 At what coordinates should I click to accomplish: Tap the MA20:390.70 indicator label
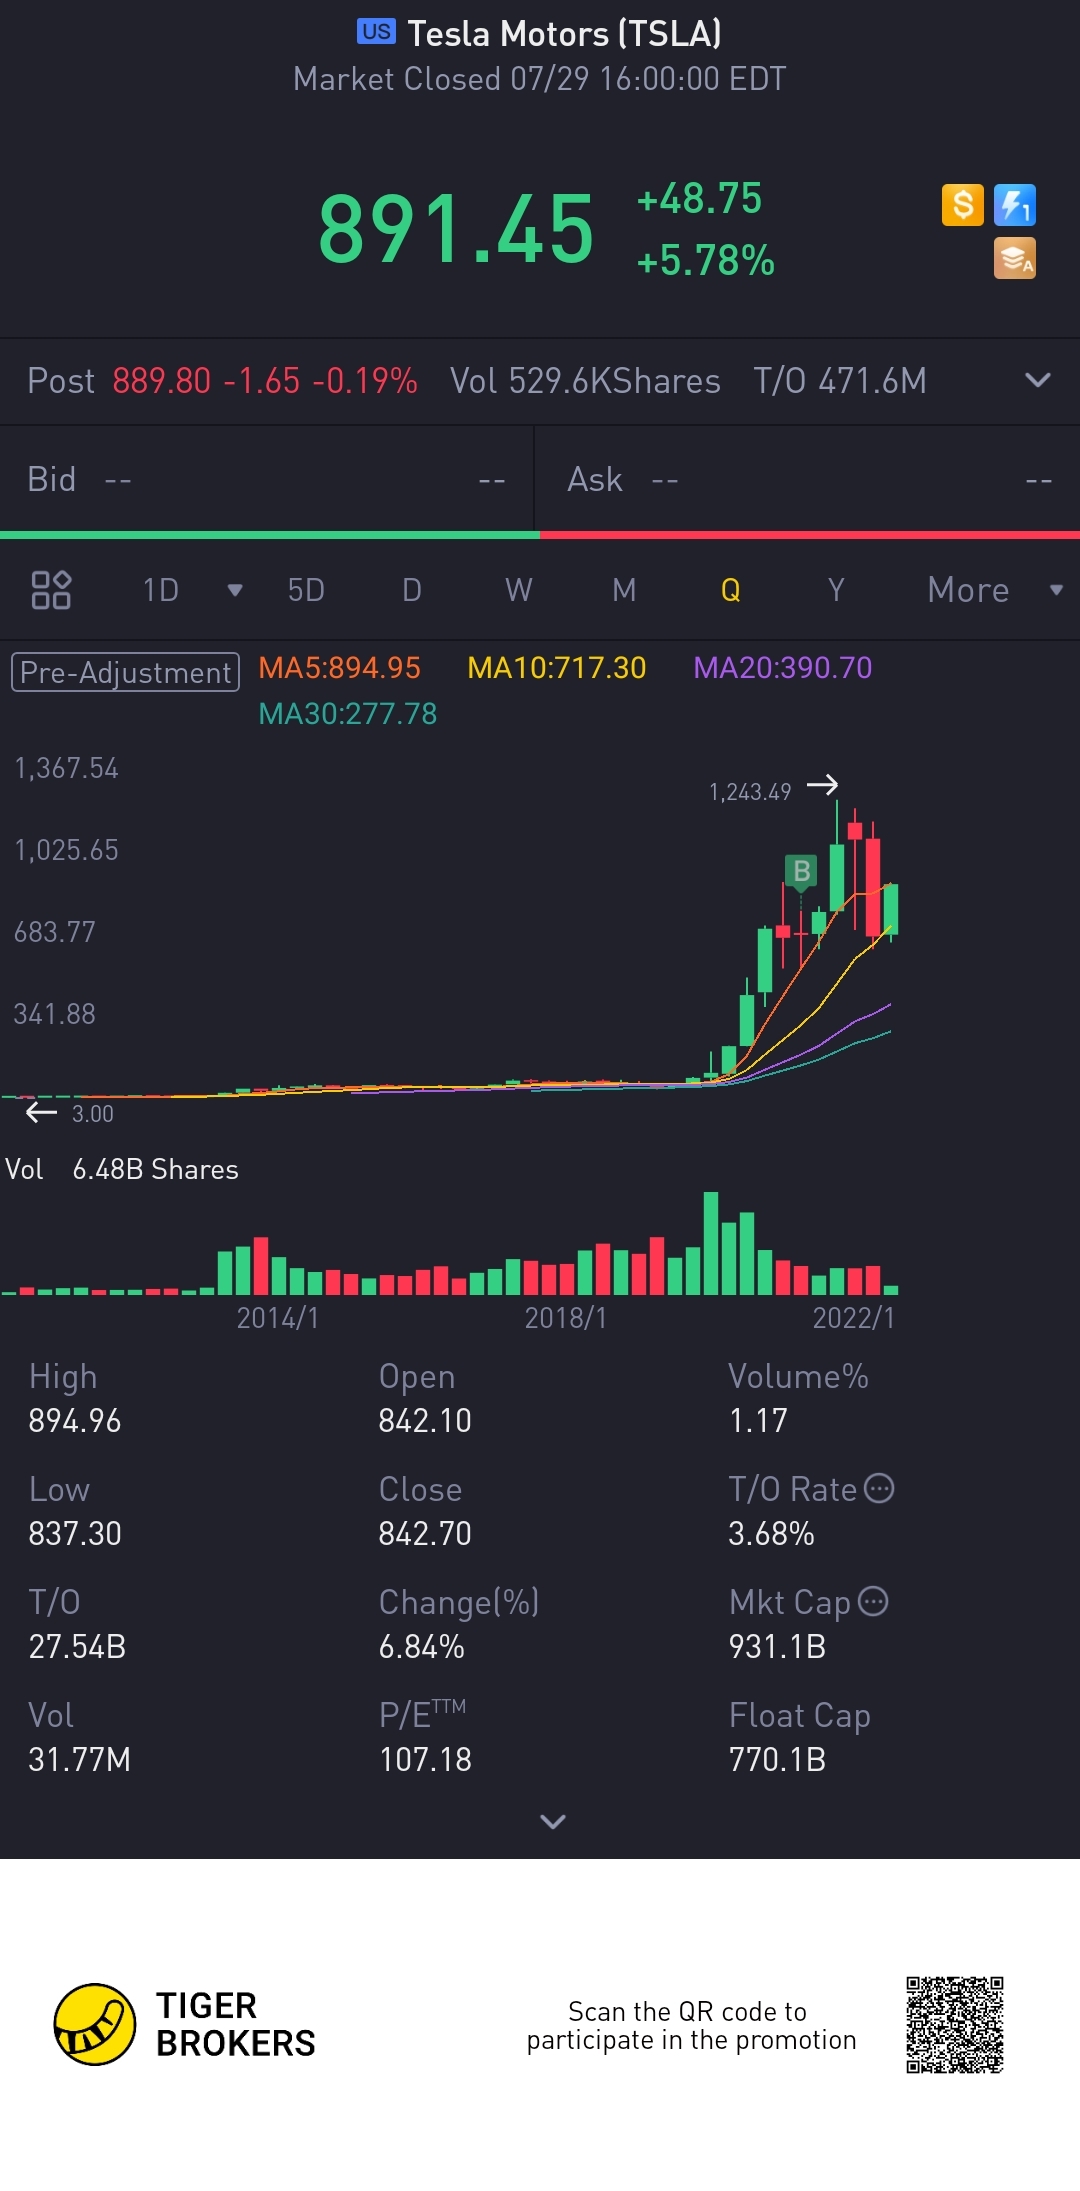pyautogui.click(x=783, y=668)
